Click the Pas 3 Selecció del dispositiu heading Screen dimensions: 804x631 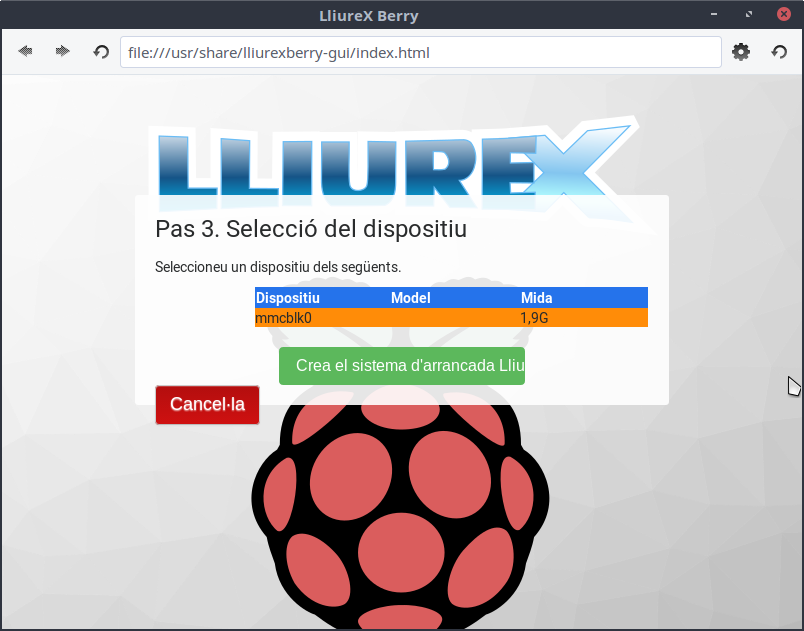coord(311,229)
